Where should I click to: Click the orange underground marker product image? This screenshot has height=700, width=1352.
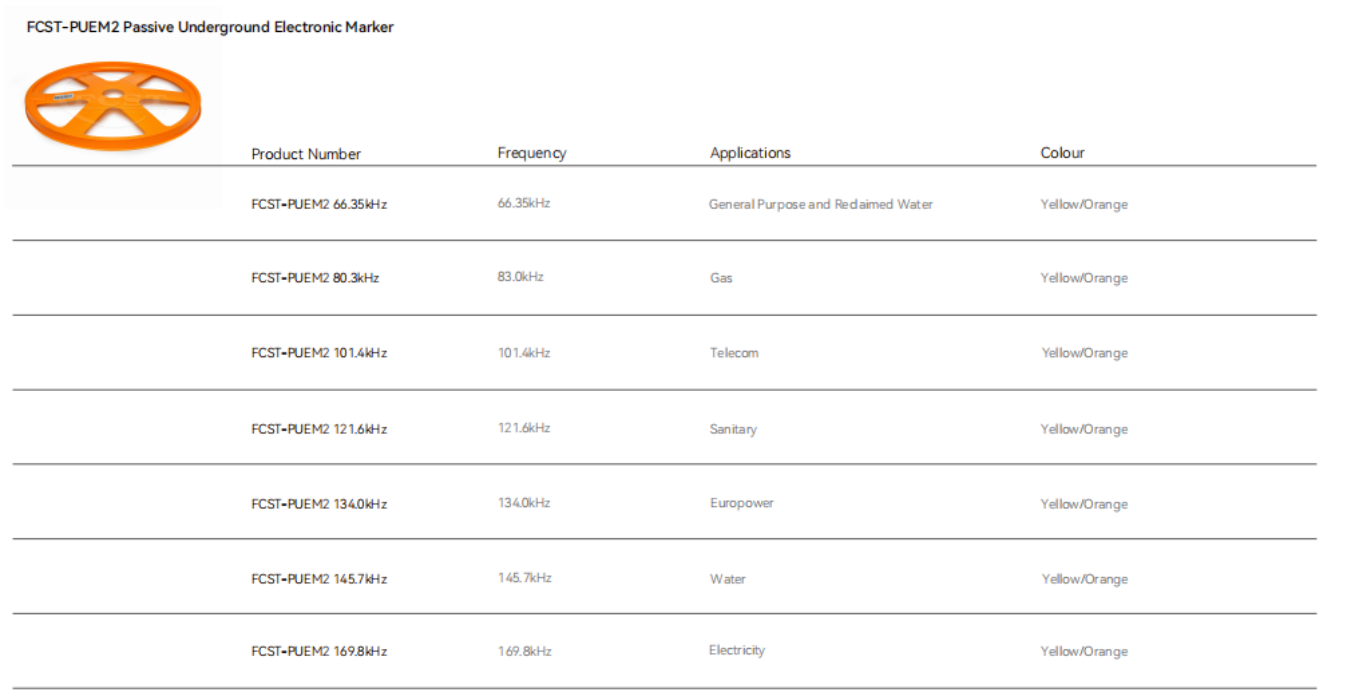(x=112, y=106)
